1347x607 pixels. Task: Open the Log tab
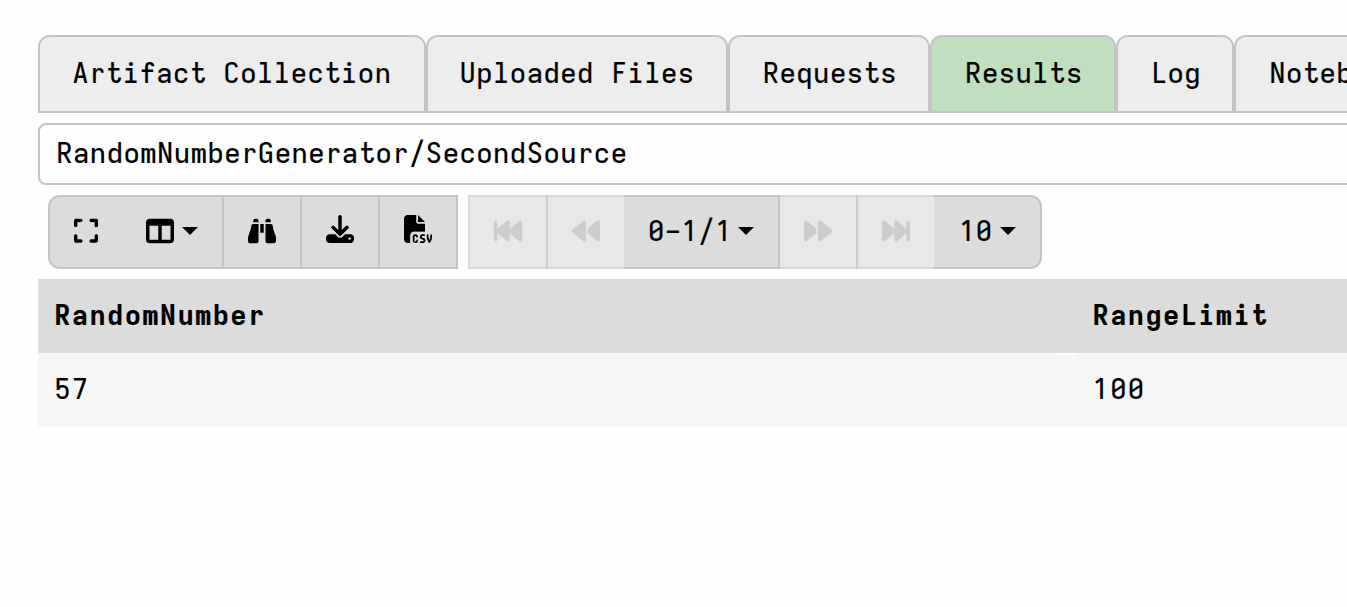1175,74
